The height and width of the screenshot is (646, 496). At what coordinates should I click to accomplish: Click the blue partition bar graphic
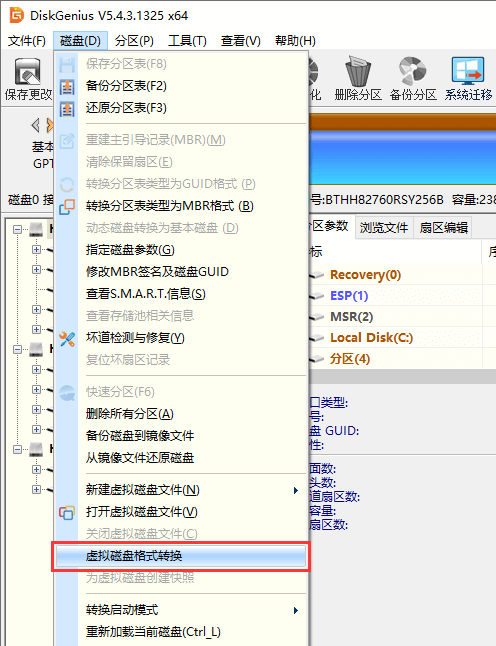pos(402,158)
